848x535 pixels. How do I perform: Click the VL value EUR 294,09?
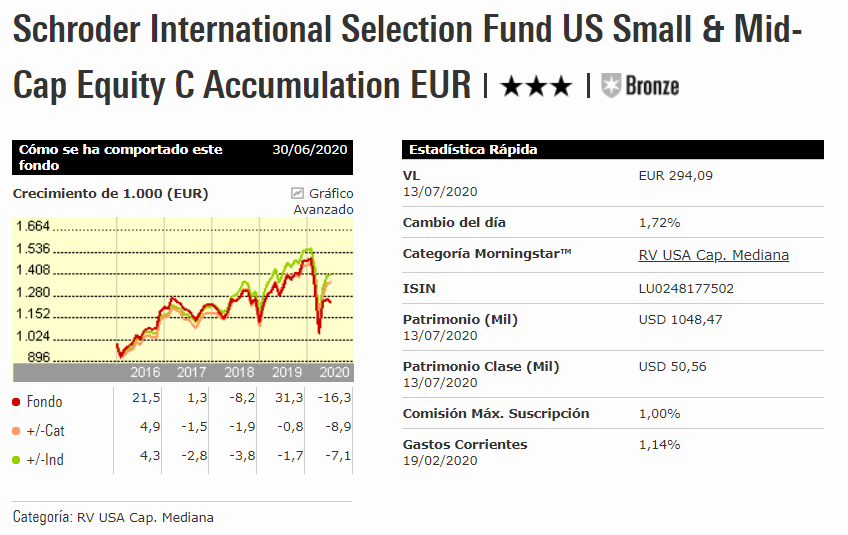pyautogui.click(x=676, y=176)
